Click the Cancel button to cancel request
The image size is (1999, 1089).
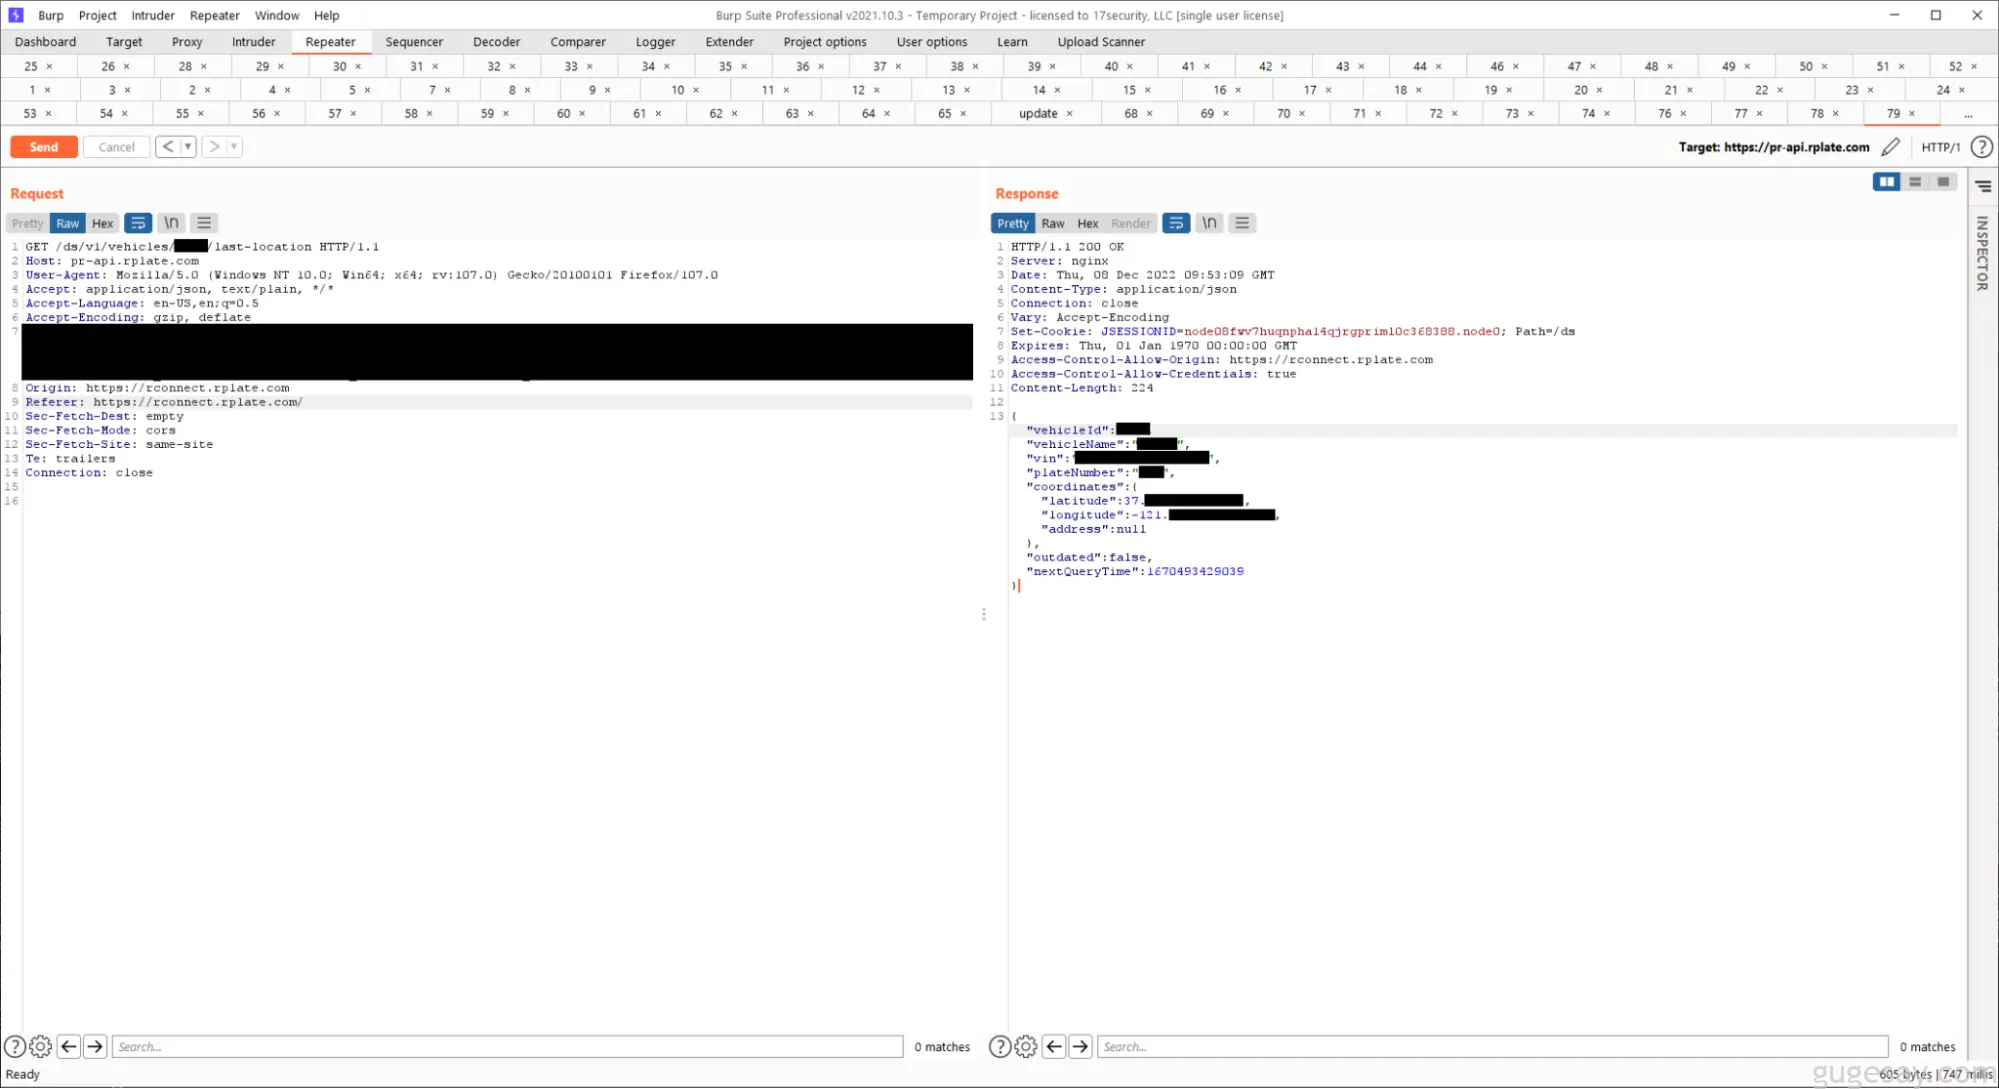tap(115, 146)
